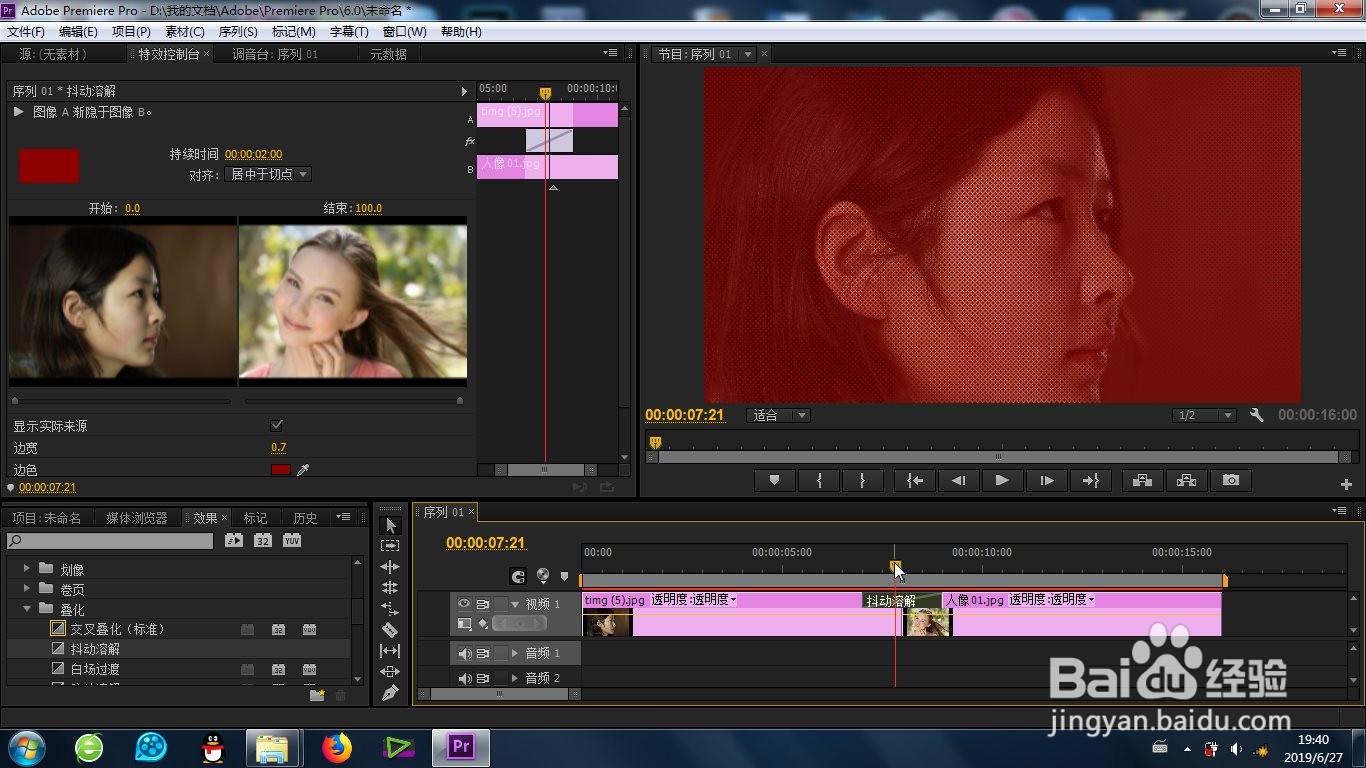
Task: Toggle track lock box for 音频 1
Action: [501, 654]
